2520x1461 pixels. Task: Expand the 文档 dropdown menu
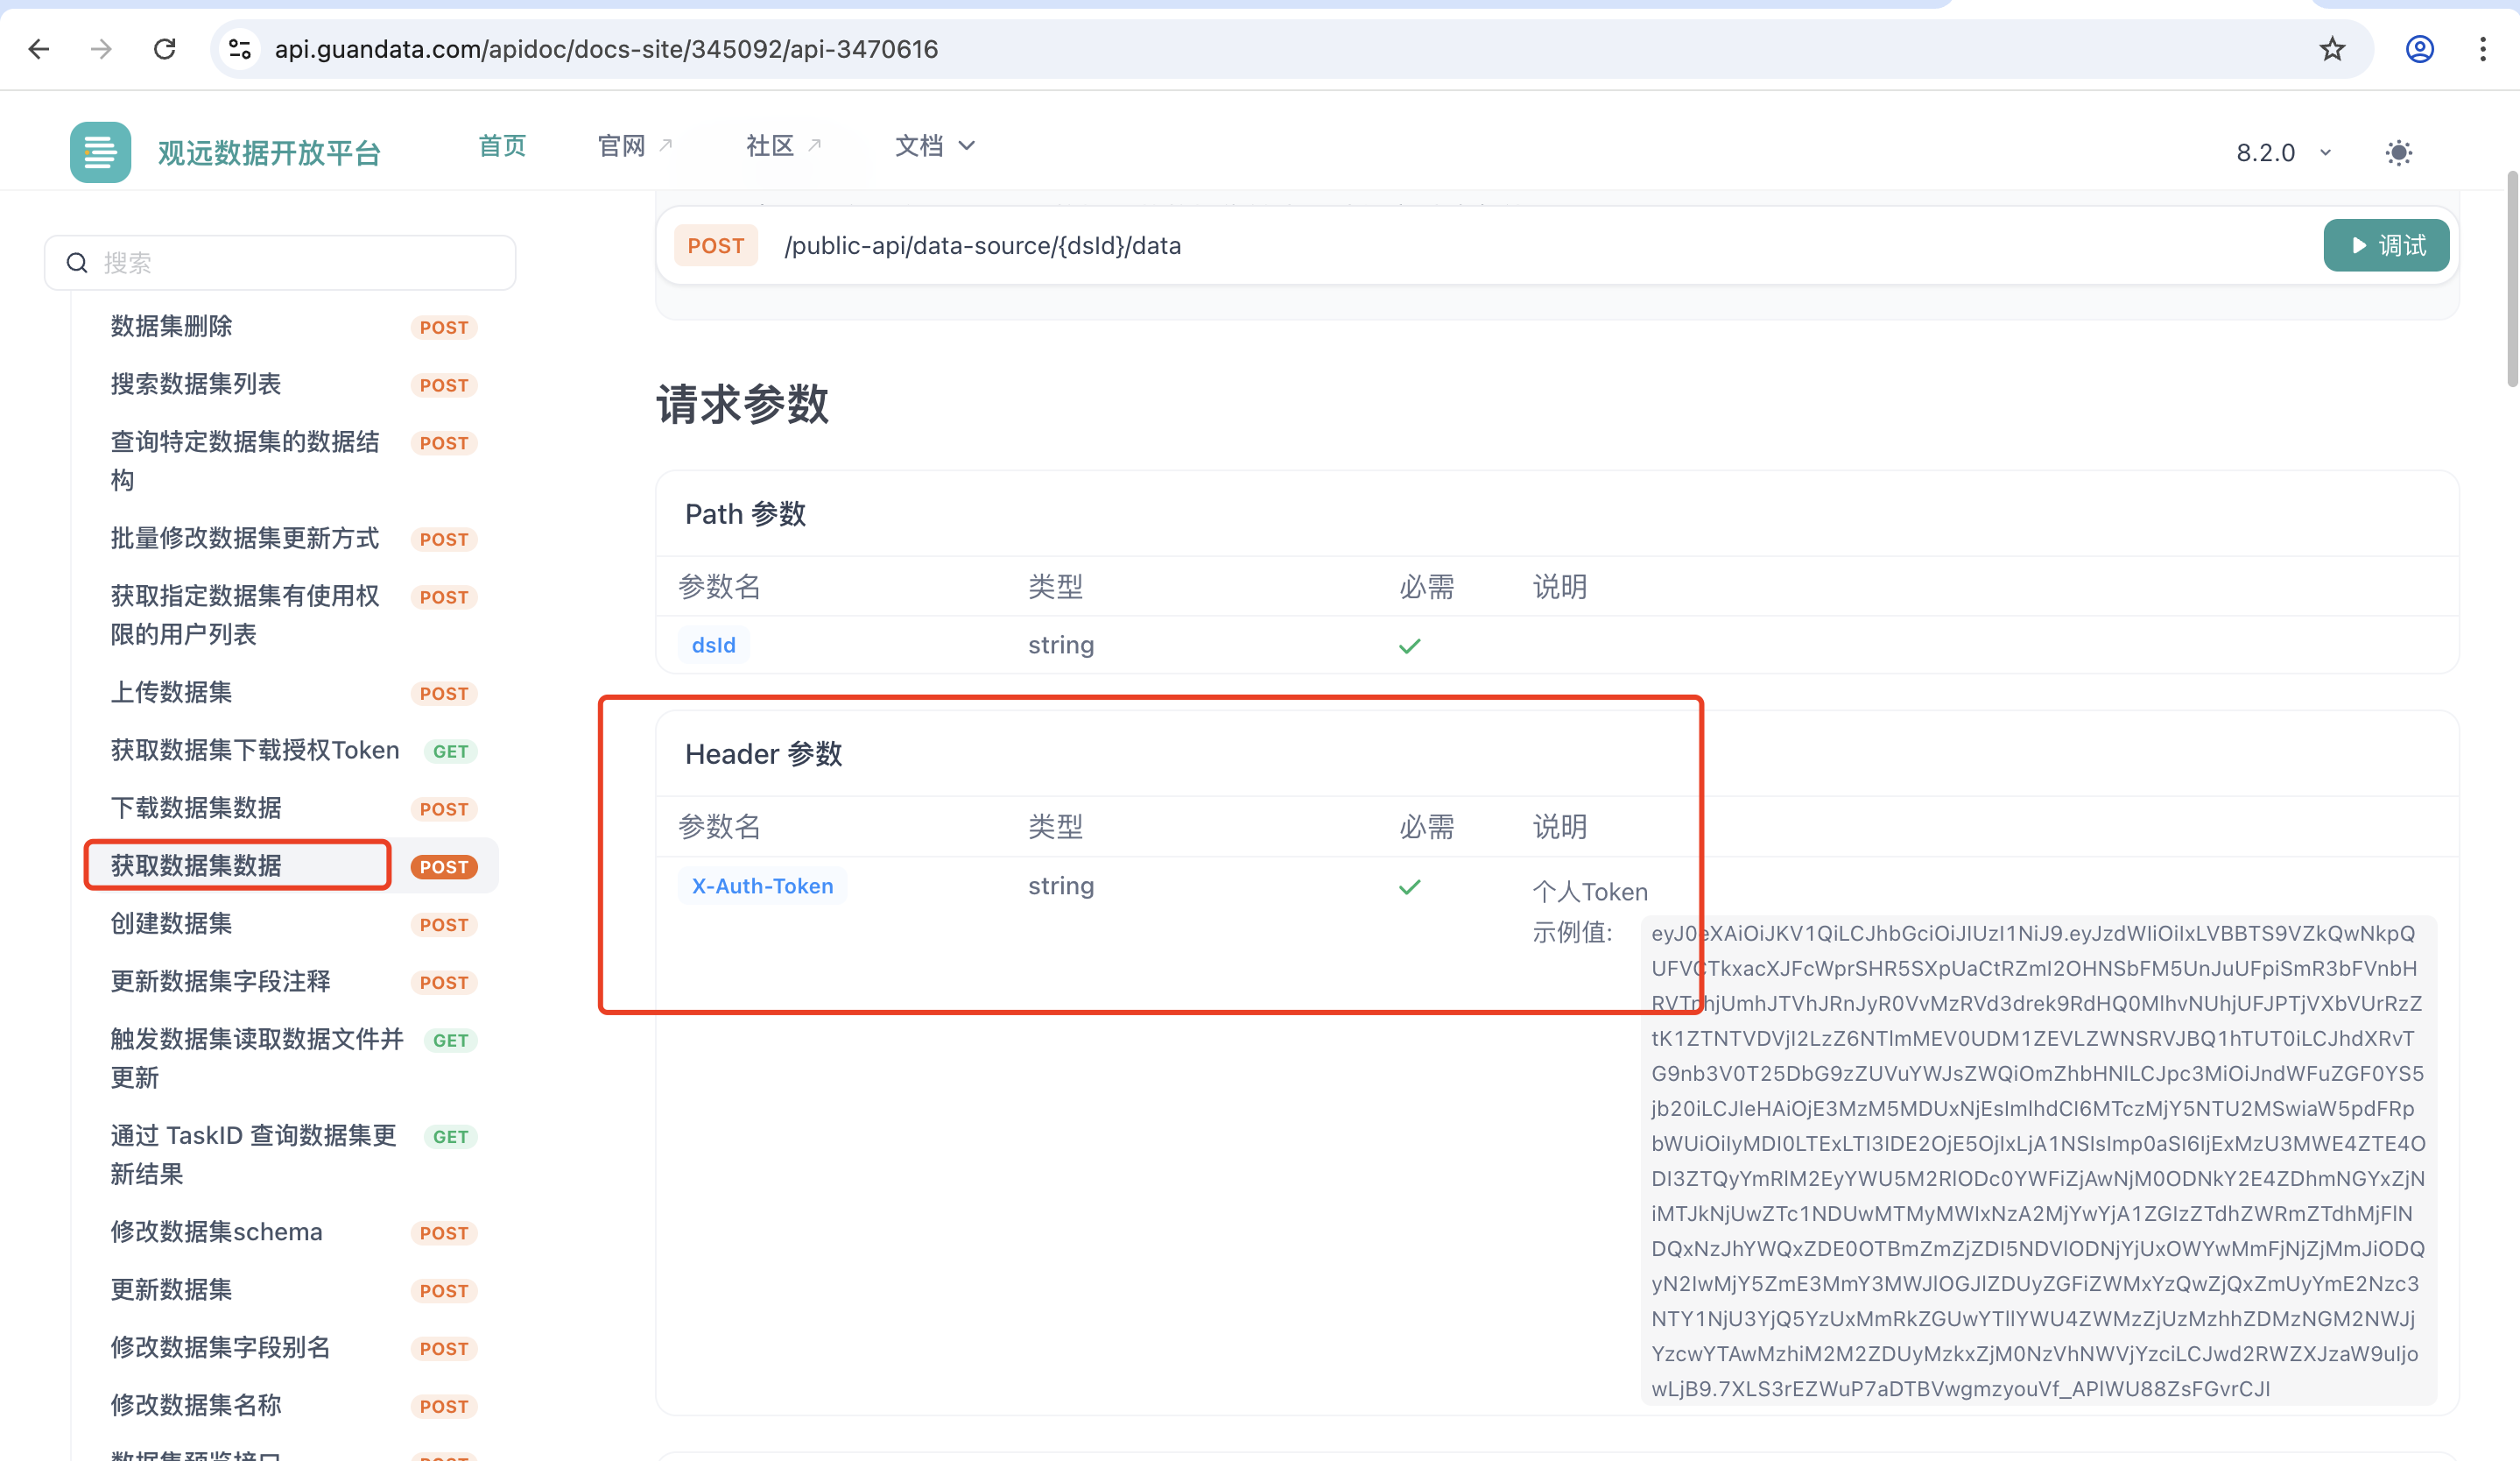pyautogui.click(x=936, y=145)
